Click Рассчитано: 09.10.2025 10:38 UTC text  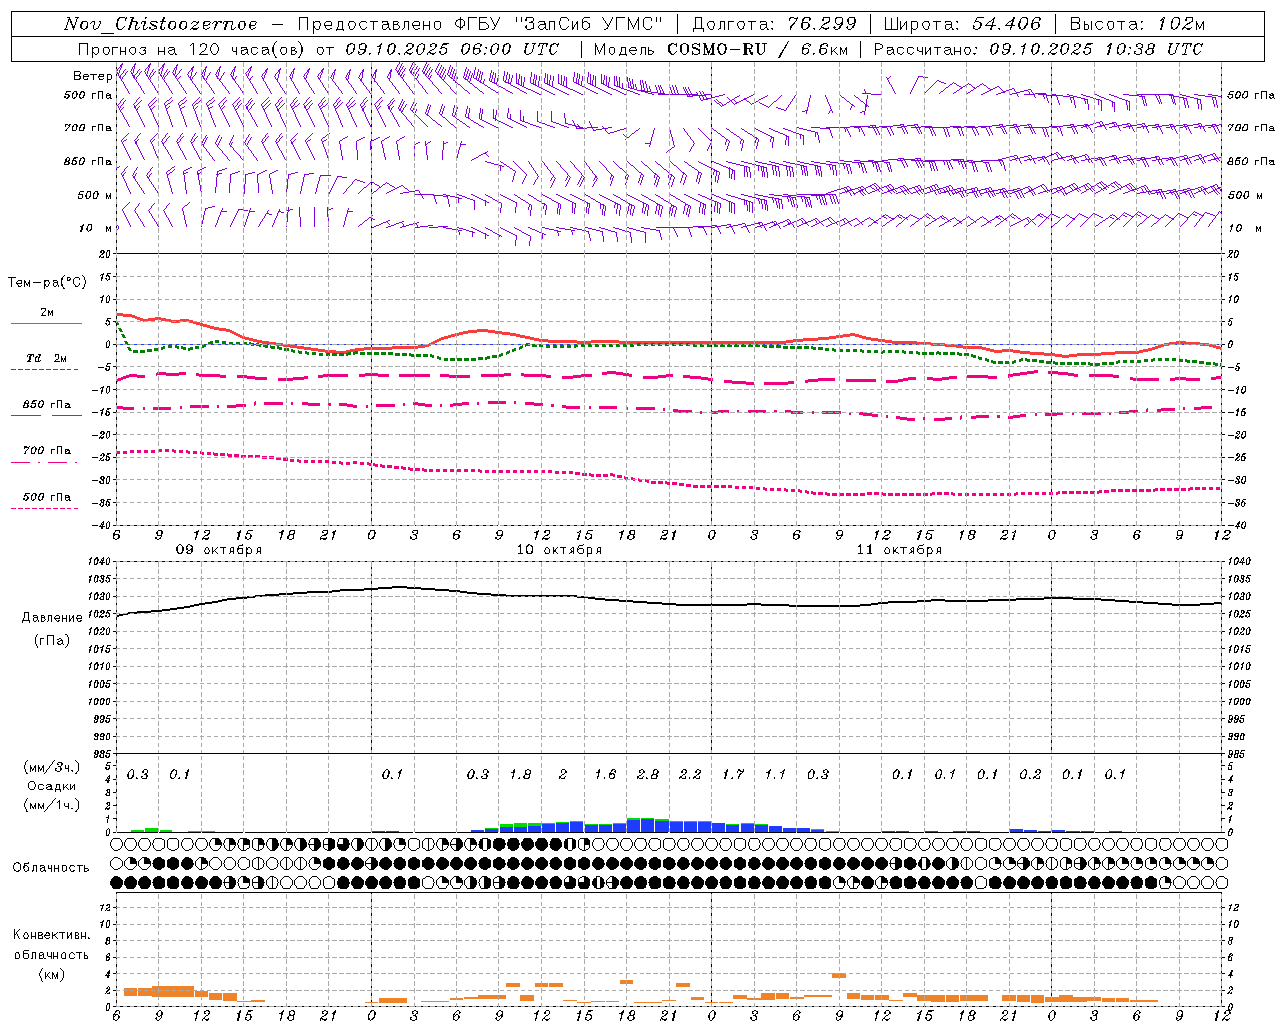pos(1038,49)
